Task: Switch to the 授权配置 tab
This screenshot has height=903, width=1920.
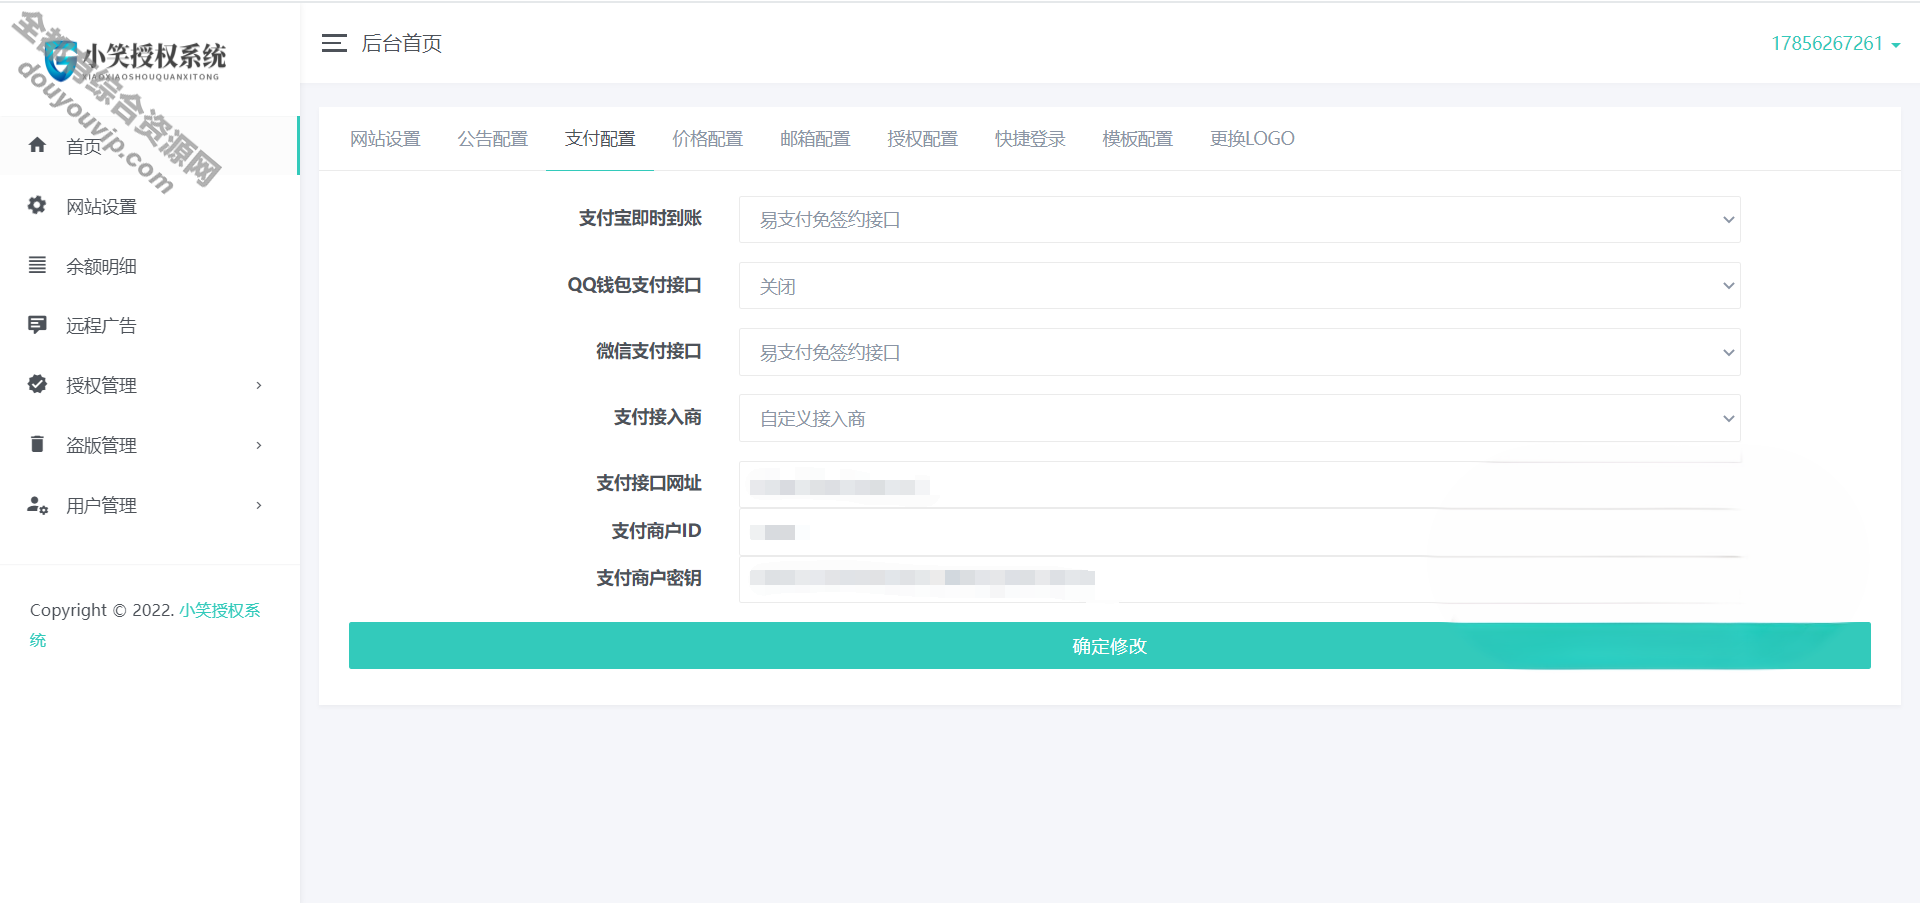Action: coord(922,139)
